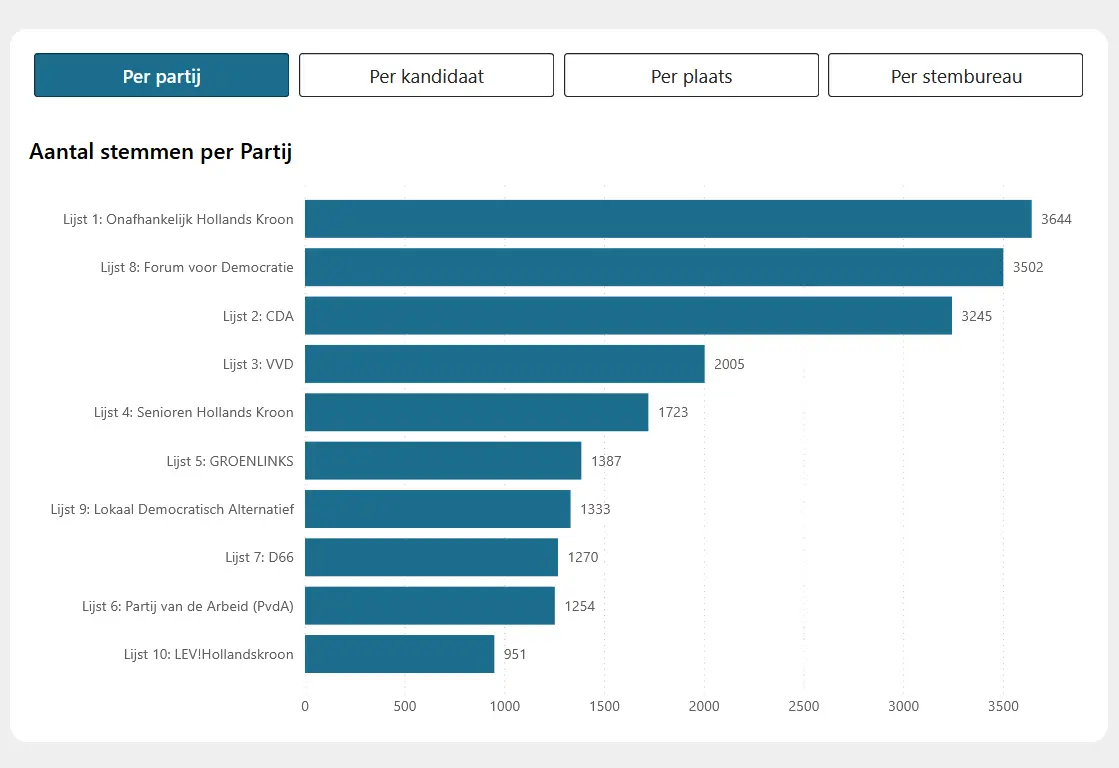
Task: Select the GROENLINKS bar
Action: click(442, 461)
